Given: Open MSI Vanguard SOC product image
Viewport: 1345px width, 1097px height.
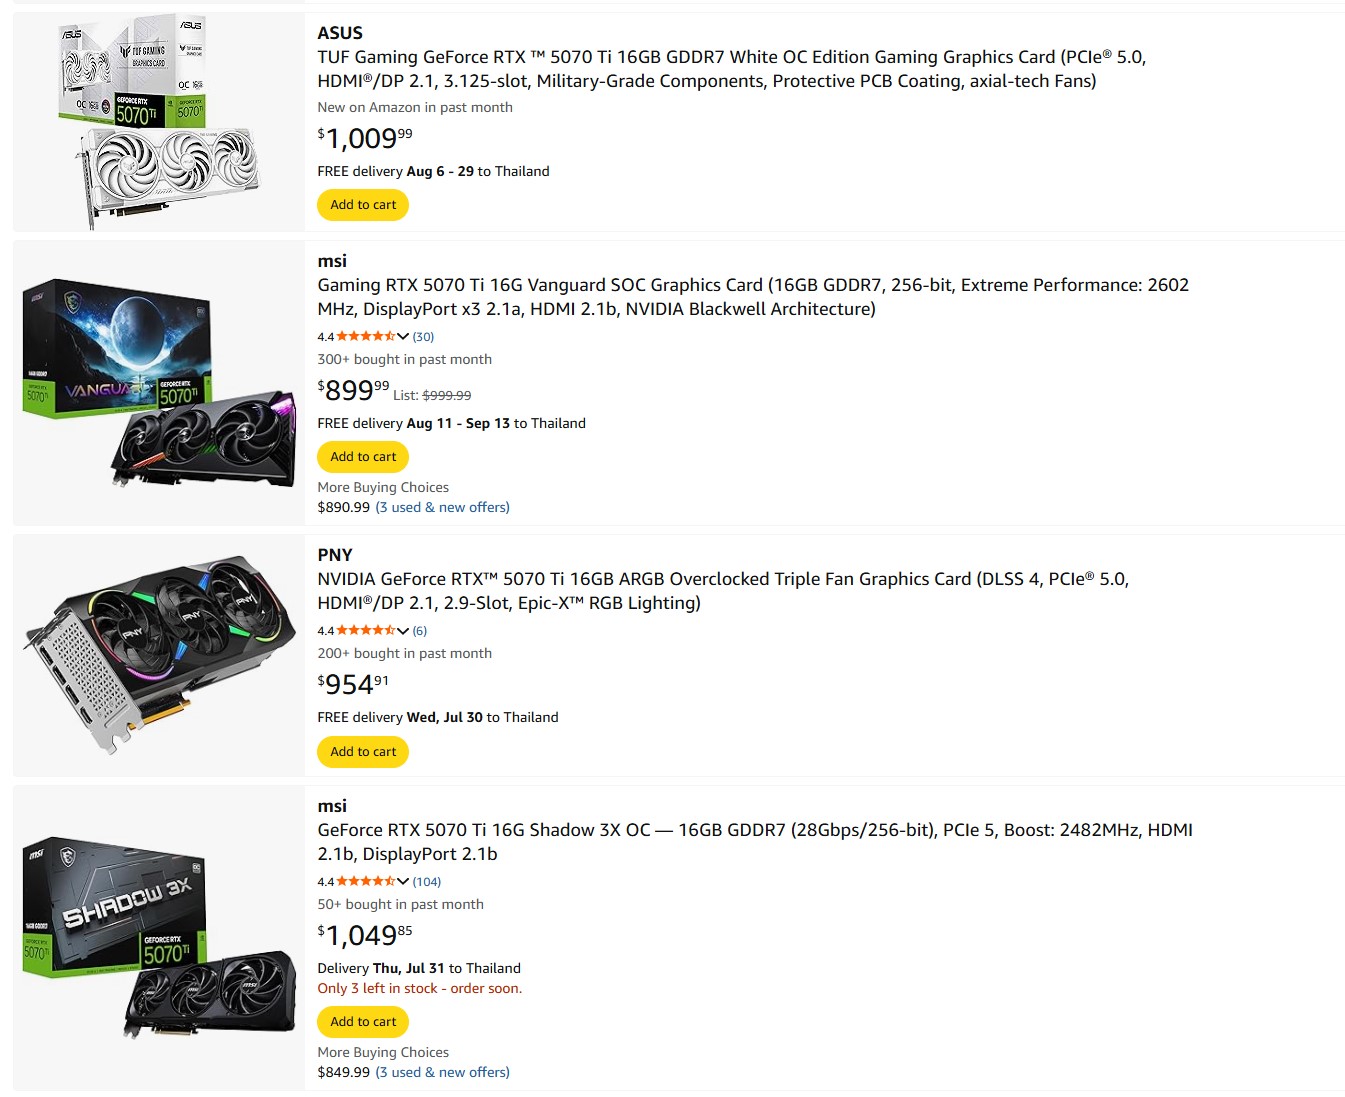Looking at the screenshot, I should (160, 383).
